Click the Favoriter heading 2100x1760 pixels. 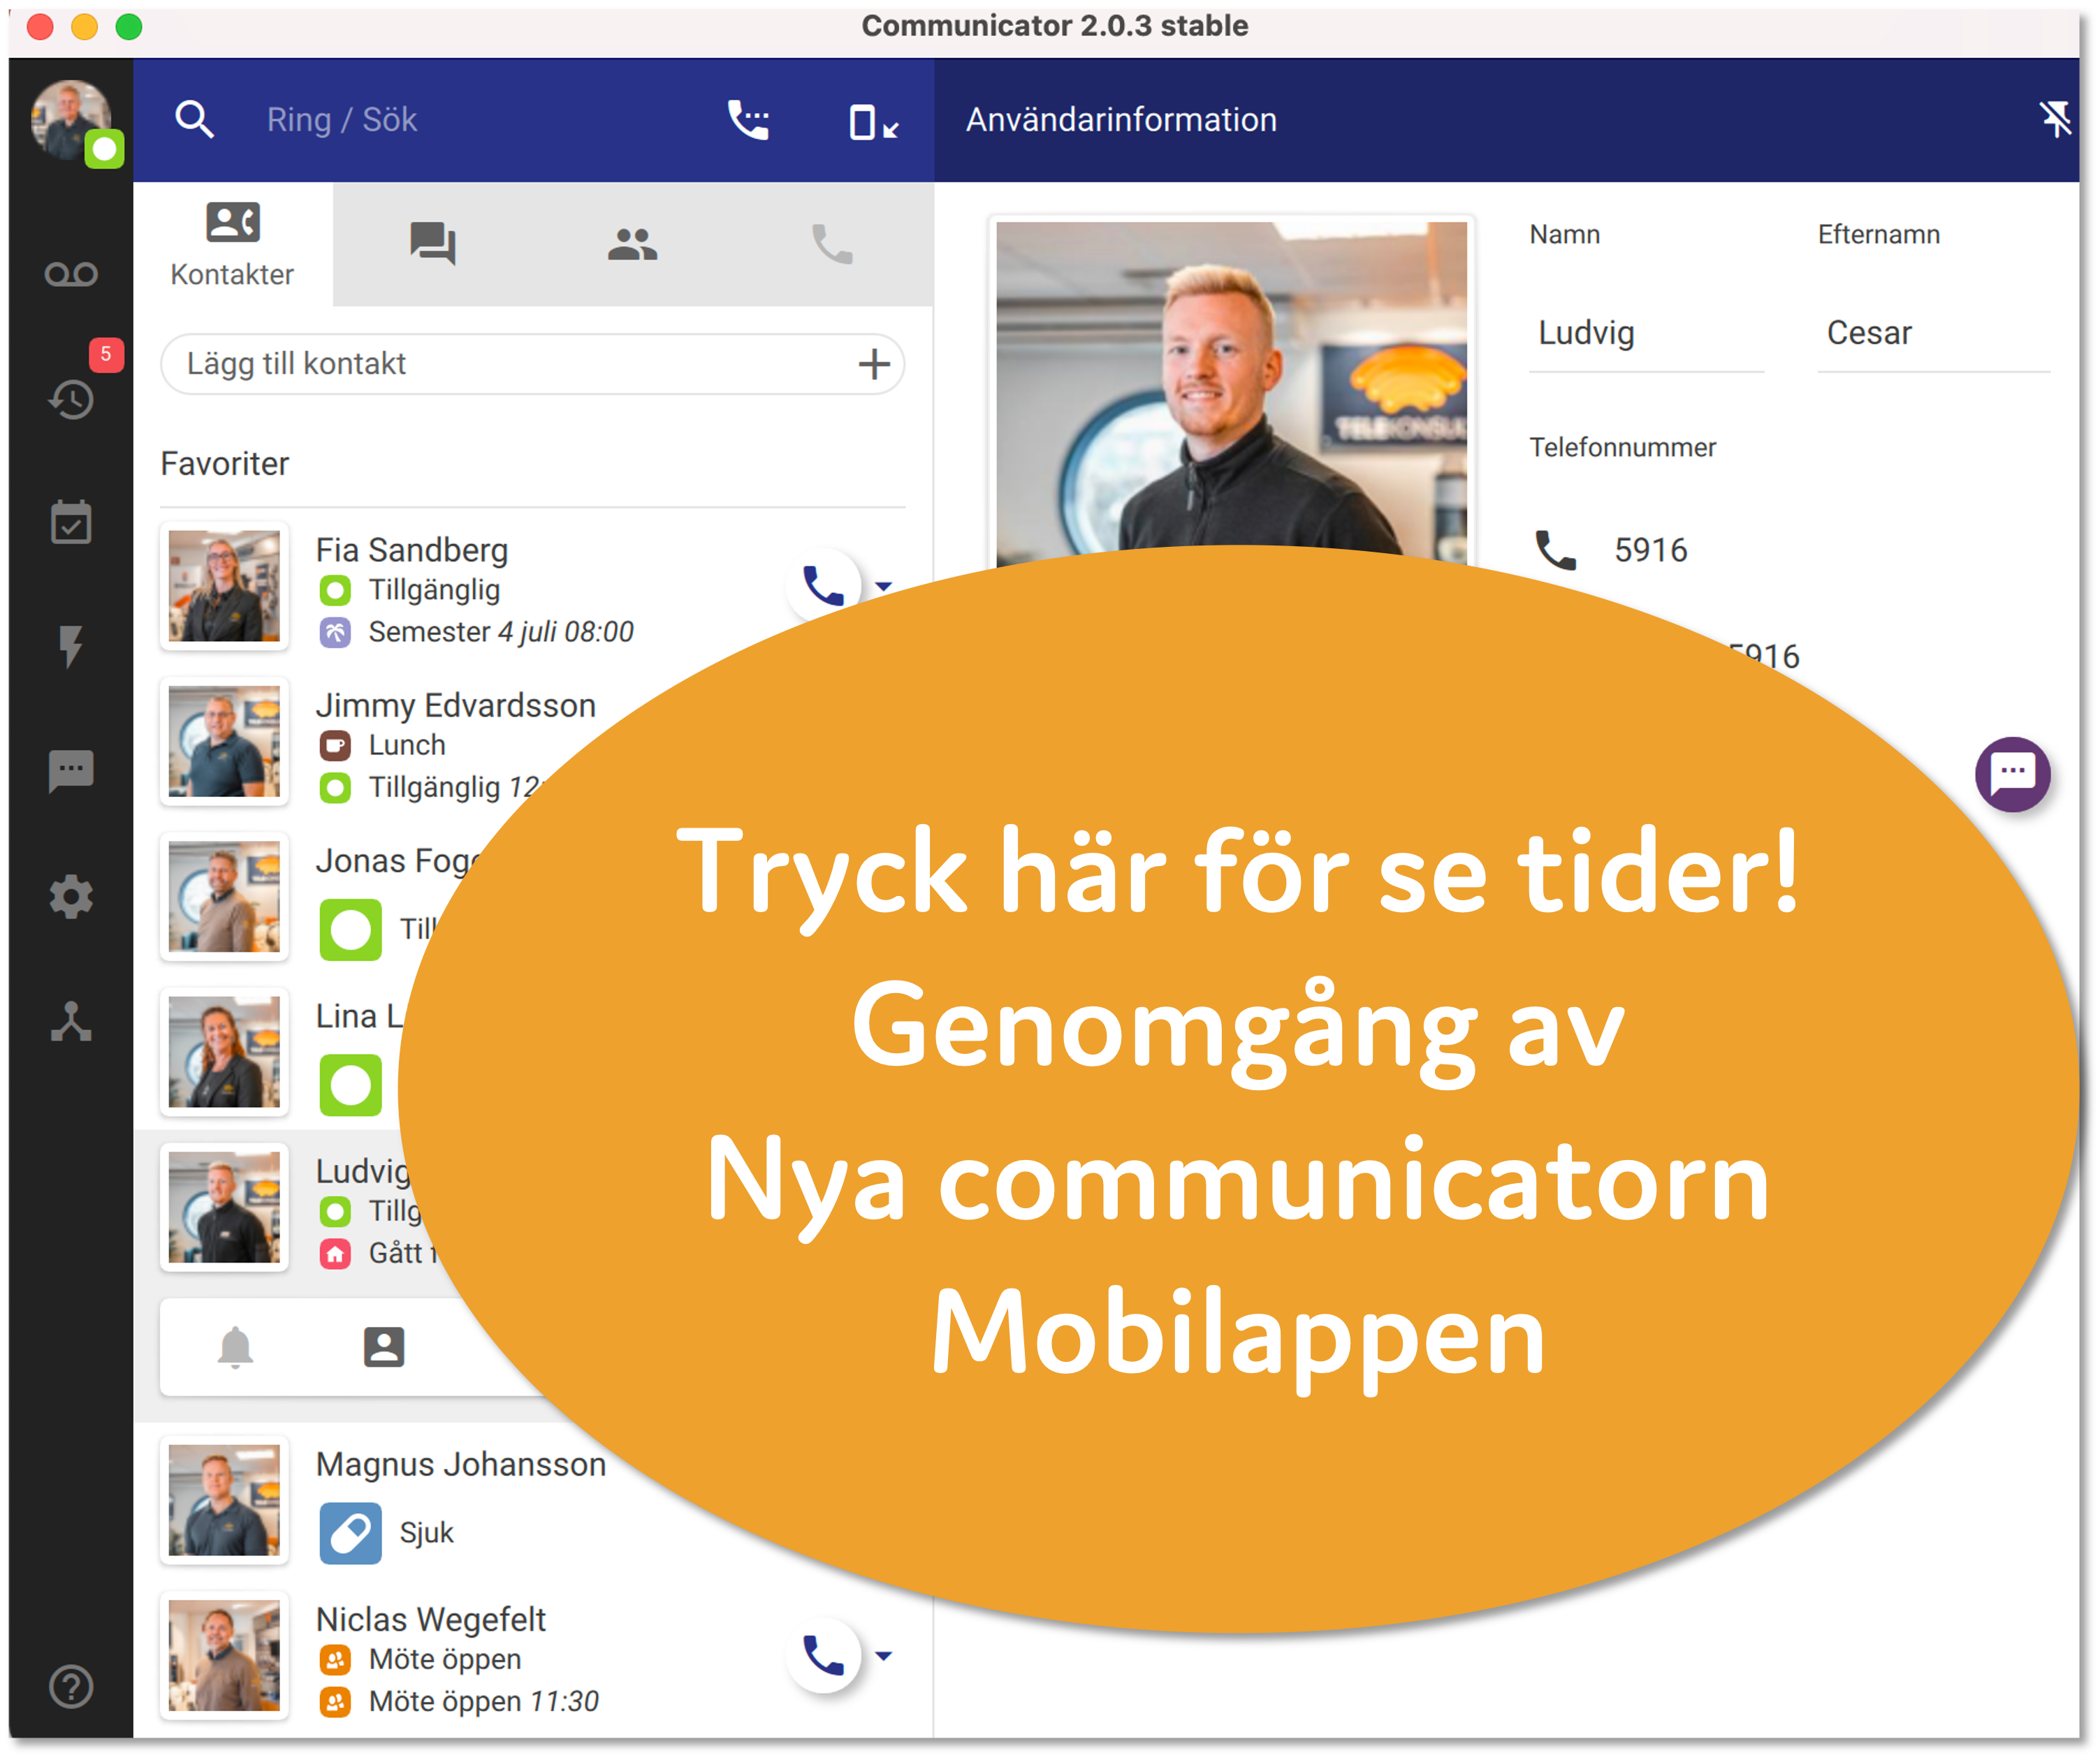225,464
